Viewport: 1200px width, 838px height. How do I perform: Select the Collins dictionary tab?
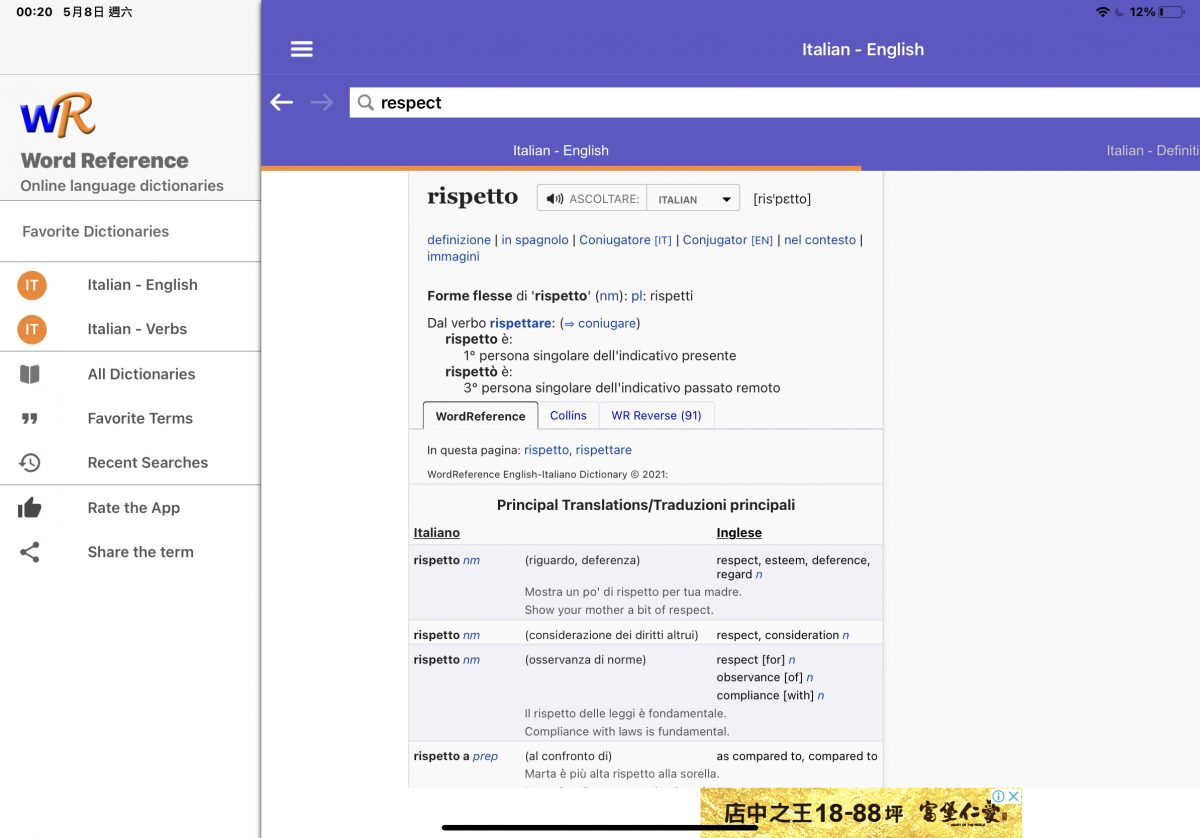coord(568,415)
